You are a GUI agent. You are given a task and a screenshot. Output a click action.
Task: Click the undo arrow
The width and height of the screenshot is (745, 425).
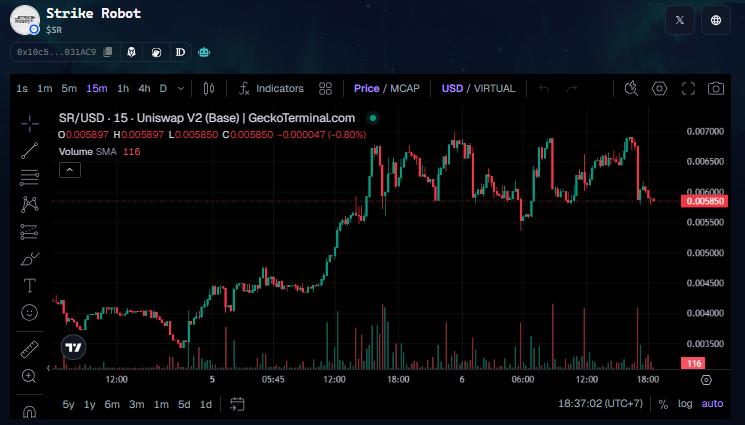544,88
